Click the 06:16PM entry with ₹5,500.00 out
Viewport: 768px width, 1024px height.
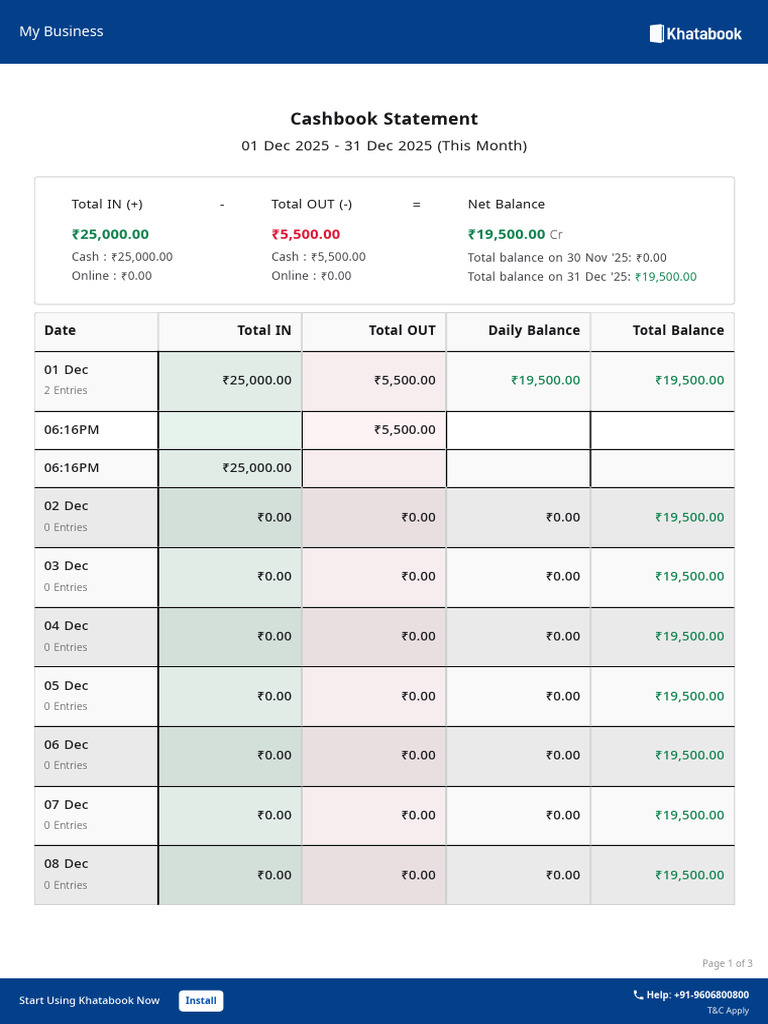(384, 430)
